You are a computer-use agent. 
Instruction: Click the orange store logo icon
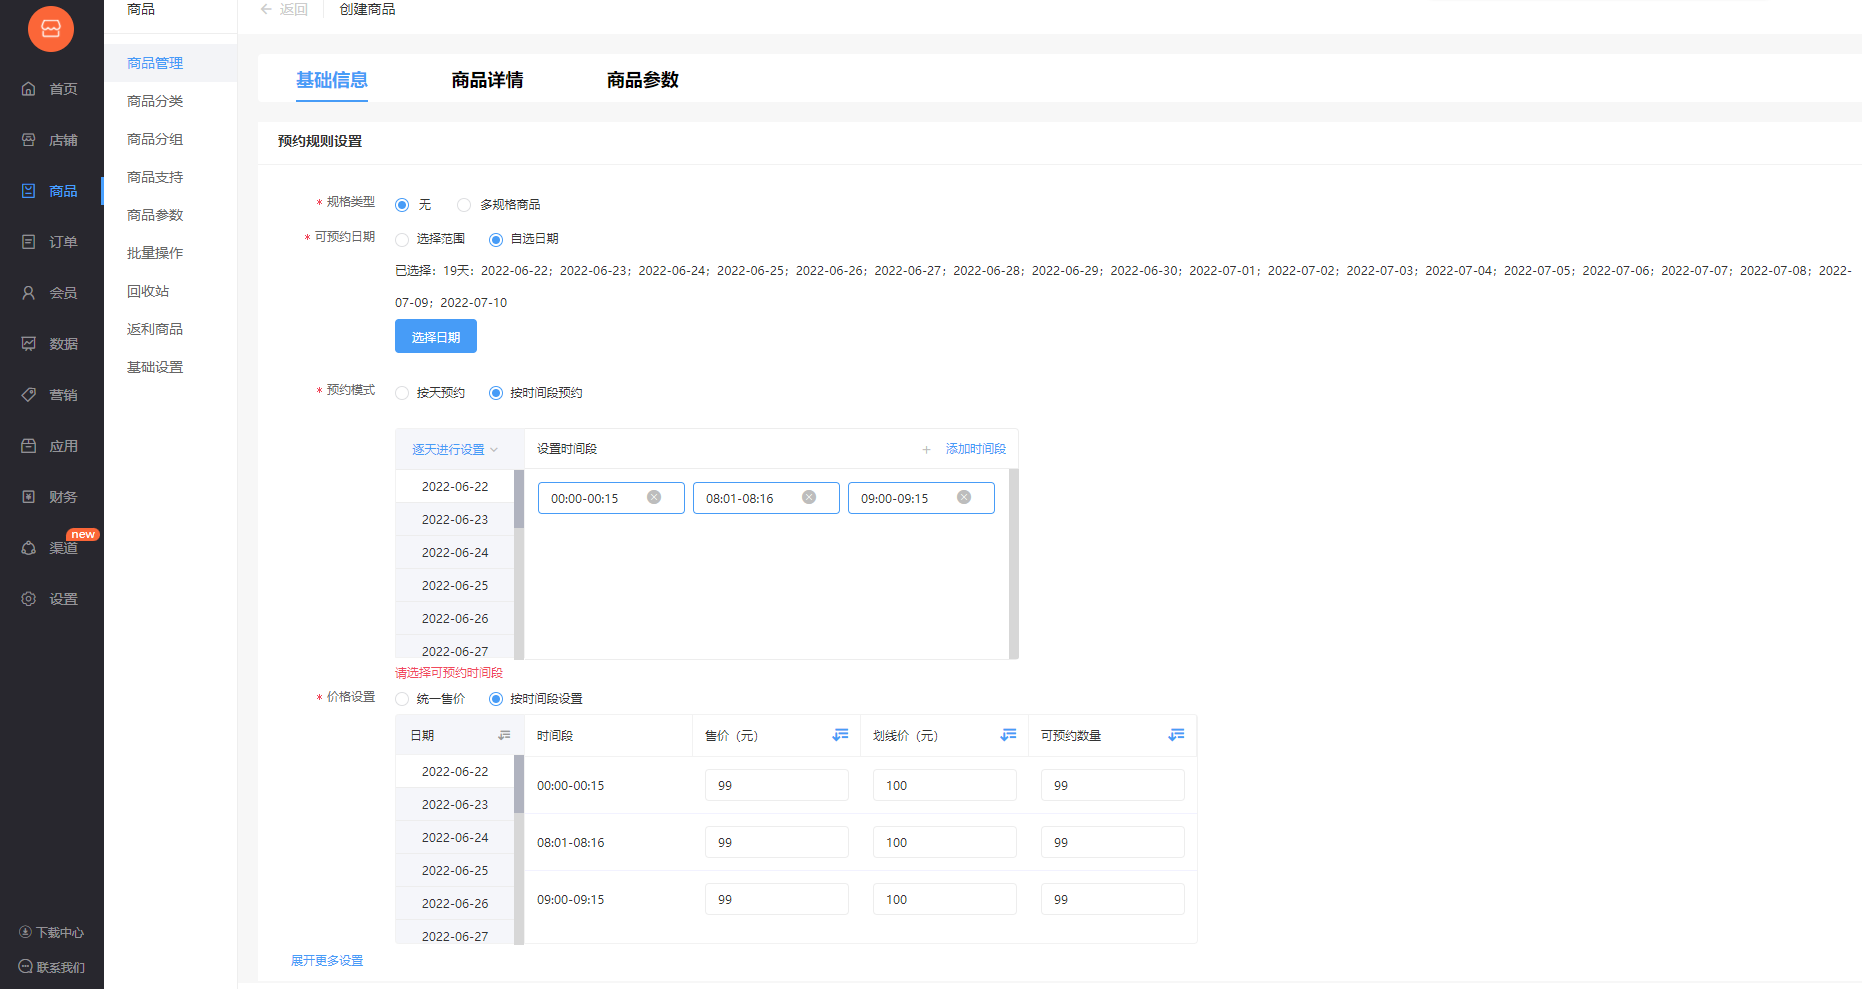[51, 28]
